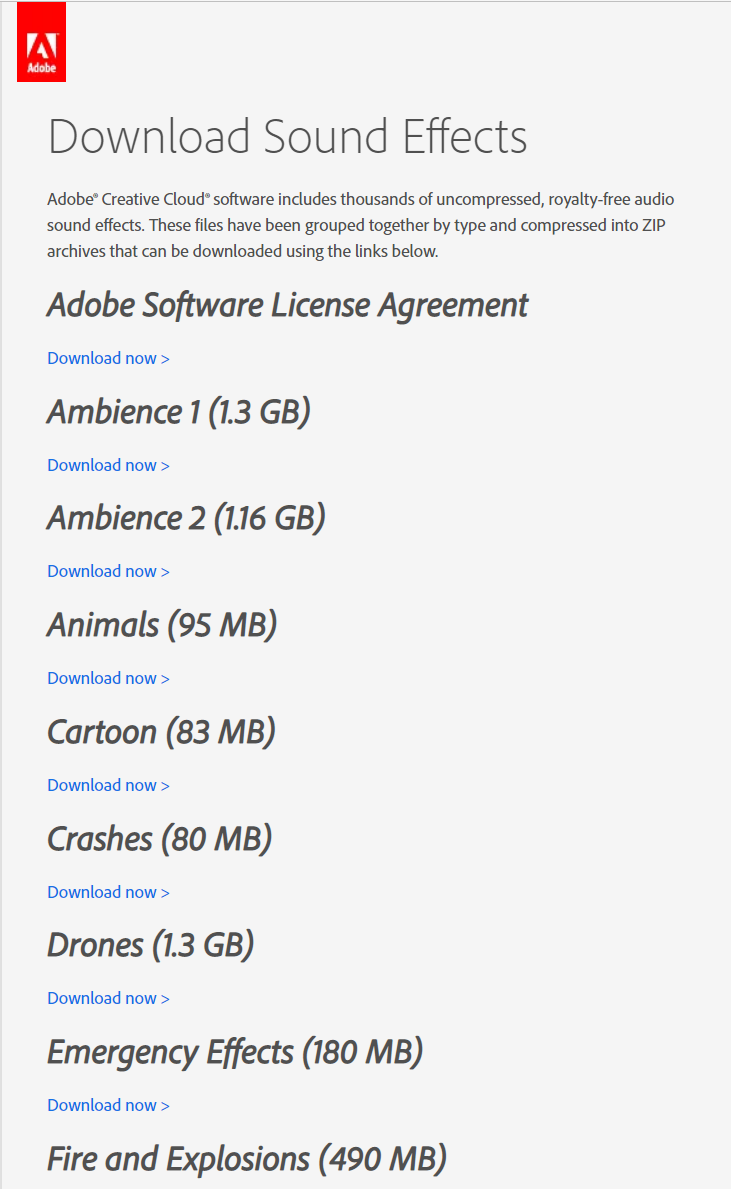The height and width of the screenshot is (1189, 731).
Task: Select the Crashes (80 MB) heading
Action: (x=159, y=839)
